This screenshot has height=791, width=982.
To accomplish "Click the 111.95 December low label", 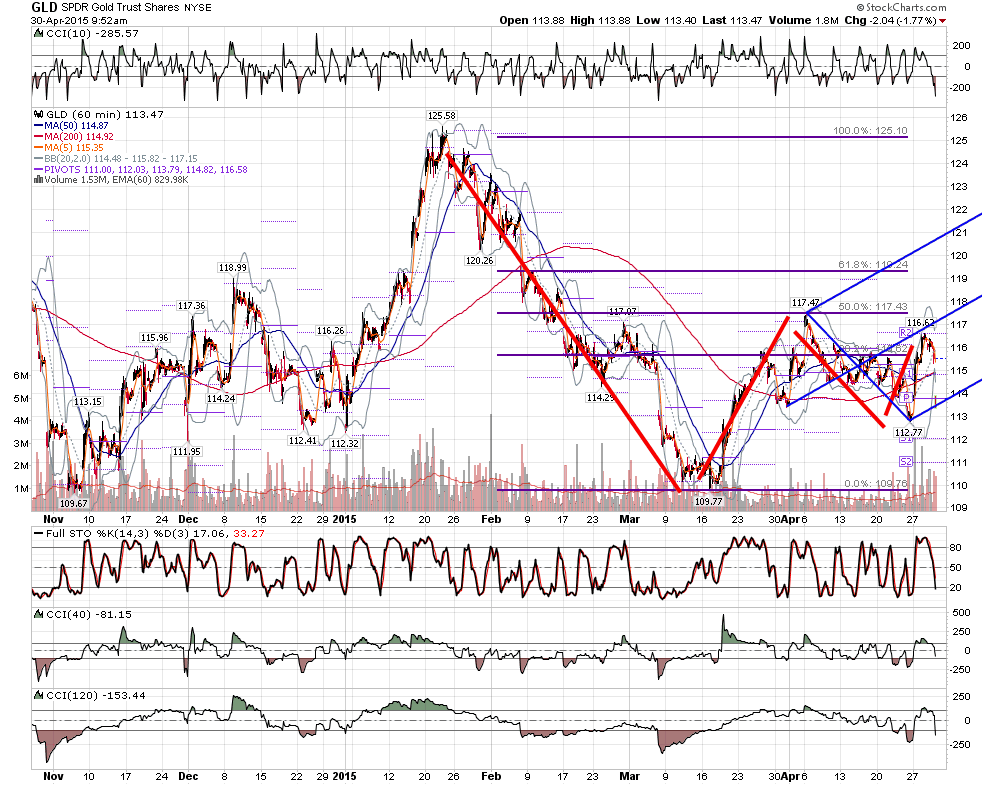I will (x=187, y=451).
